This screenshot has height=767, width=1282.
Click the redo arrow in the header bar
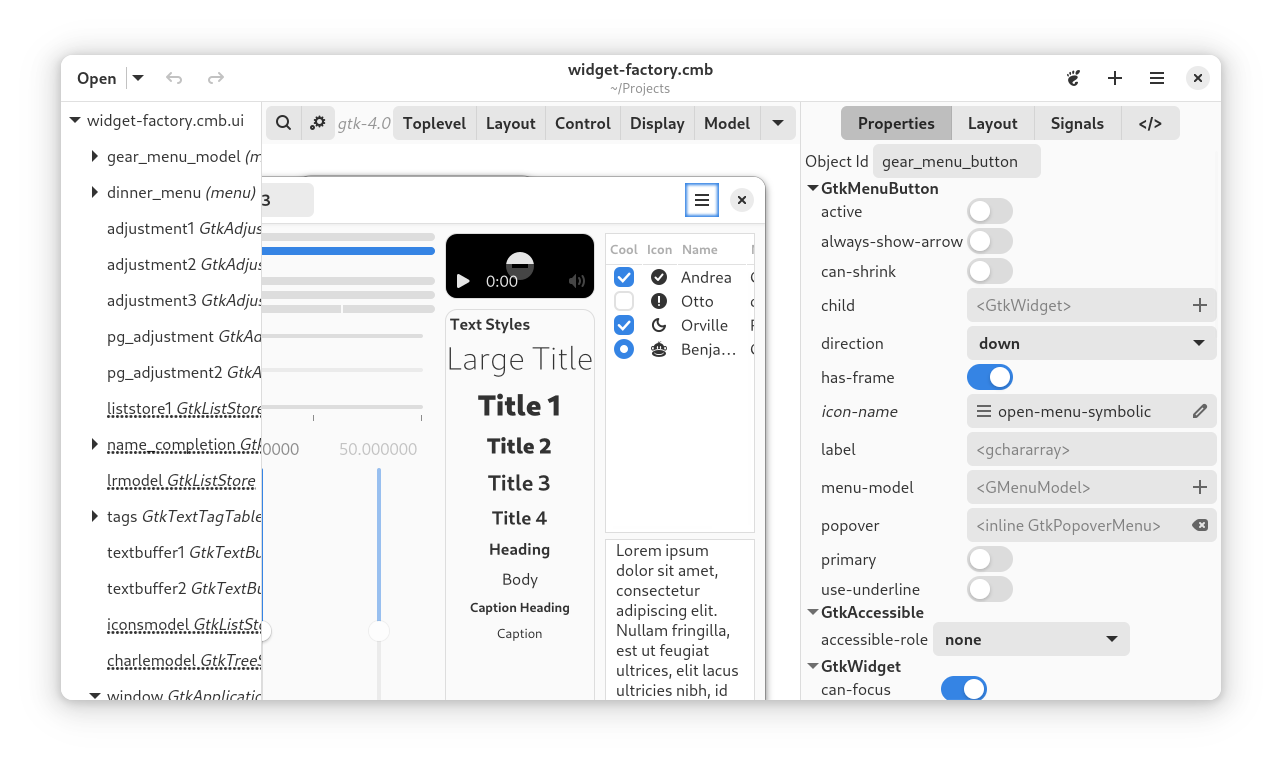[215, 78]
